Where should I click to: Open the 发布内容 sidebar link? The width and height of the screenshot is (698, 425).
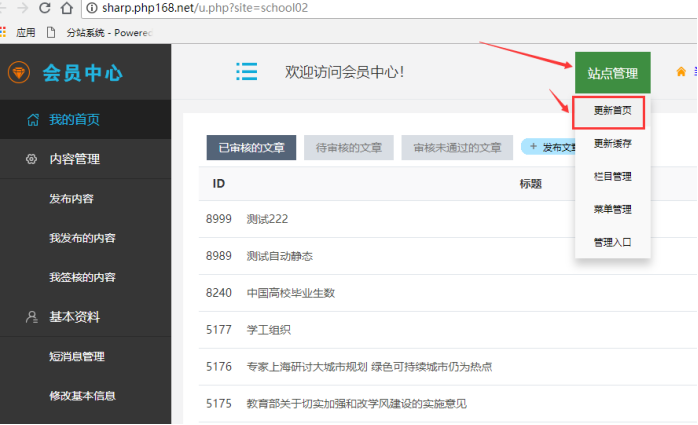[71, 199]
